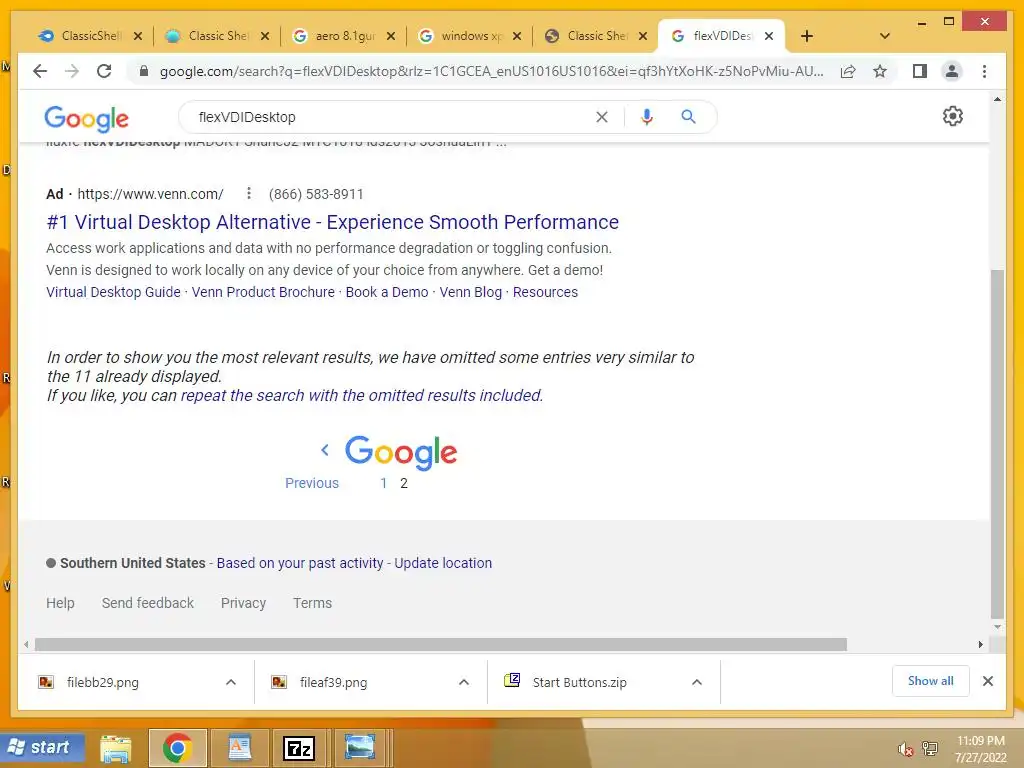Close the windows xp tab

click(517, 36)
